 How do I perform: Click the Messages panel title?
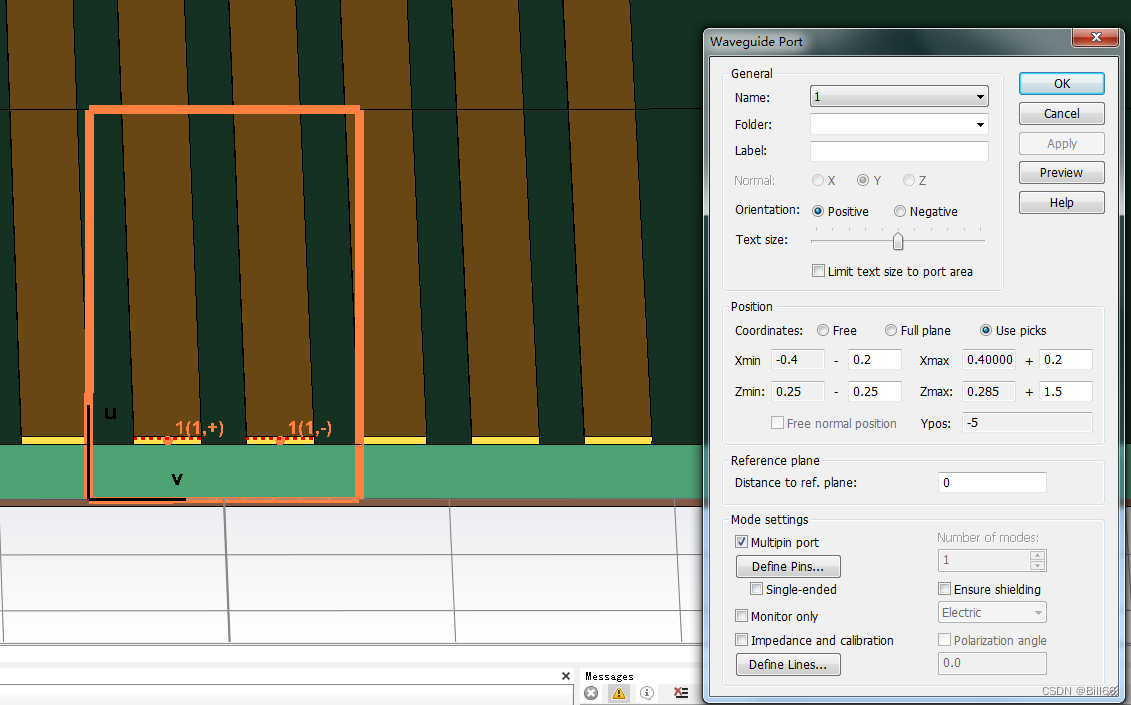click(x=609, y=676)
